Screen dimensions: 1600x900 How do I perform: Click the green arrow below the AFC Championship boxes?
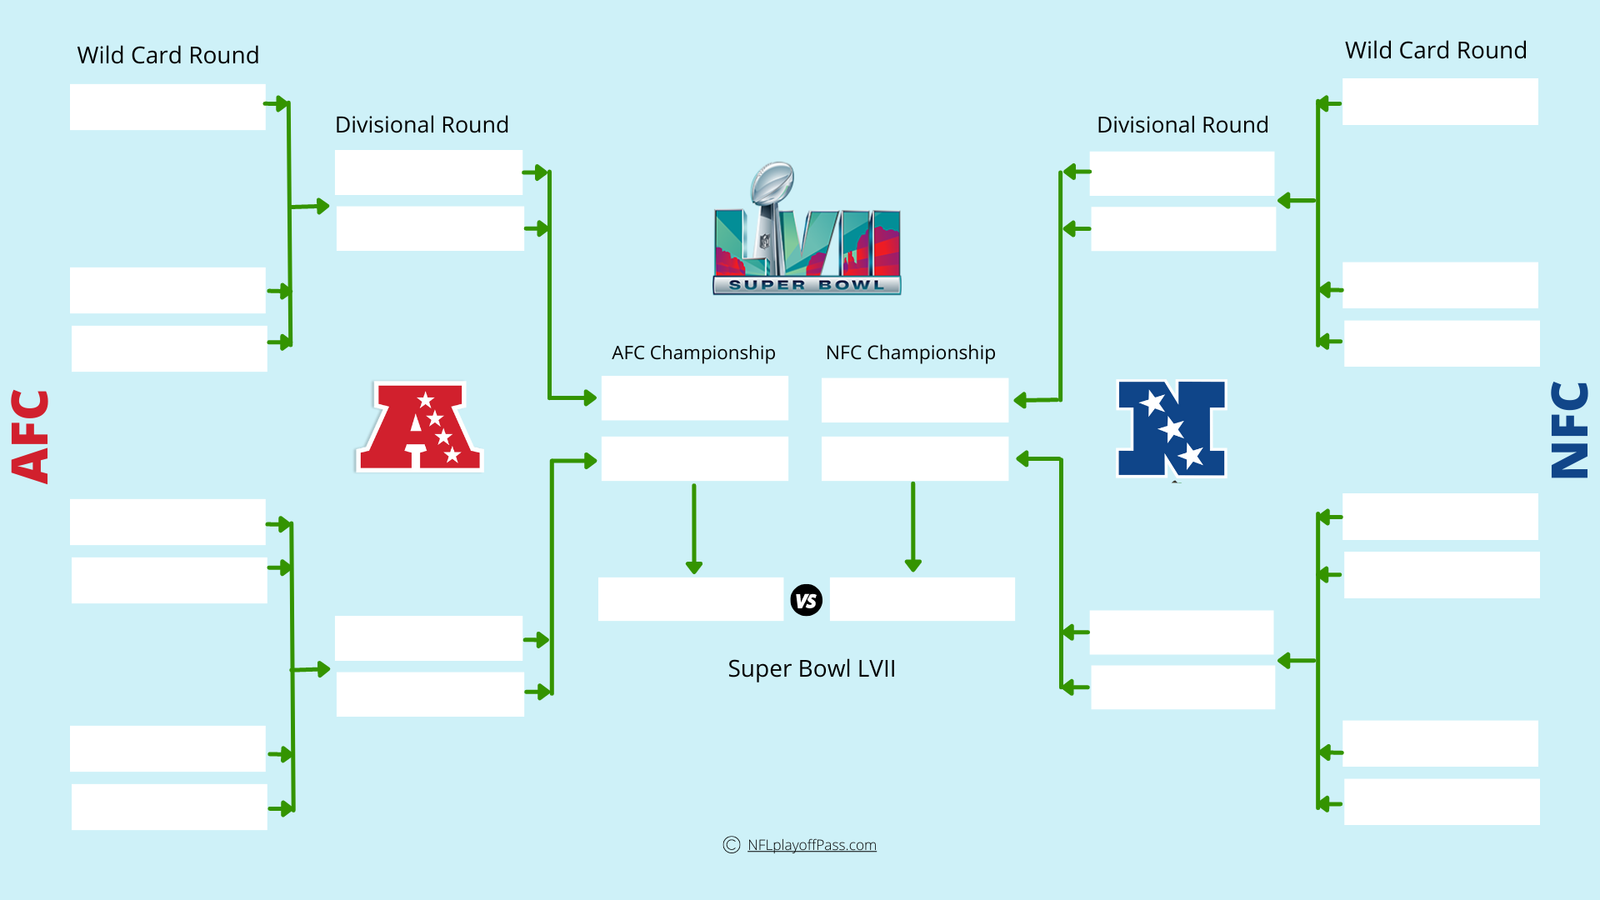pyautogui.click(x=694, y=529)
